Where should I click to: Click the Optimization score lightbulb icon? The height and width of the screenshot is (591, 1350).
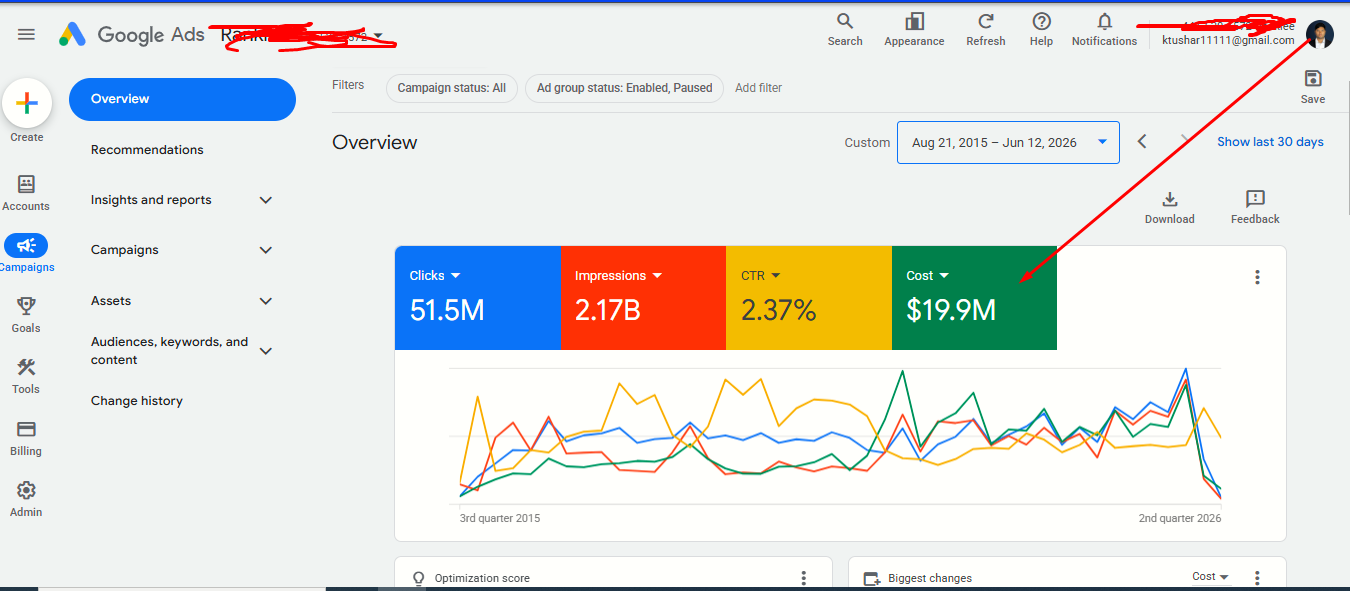point(419,578)
